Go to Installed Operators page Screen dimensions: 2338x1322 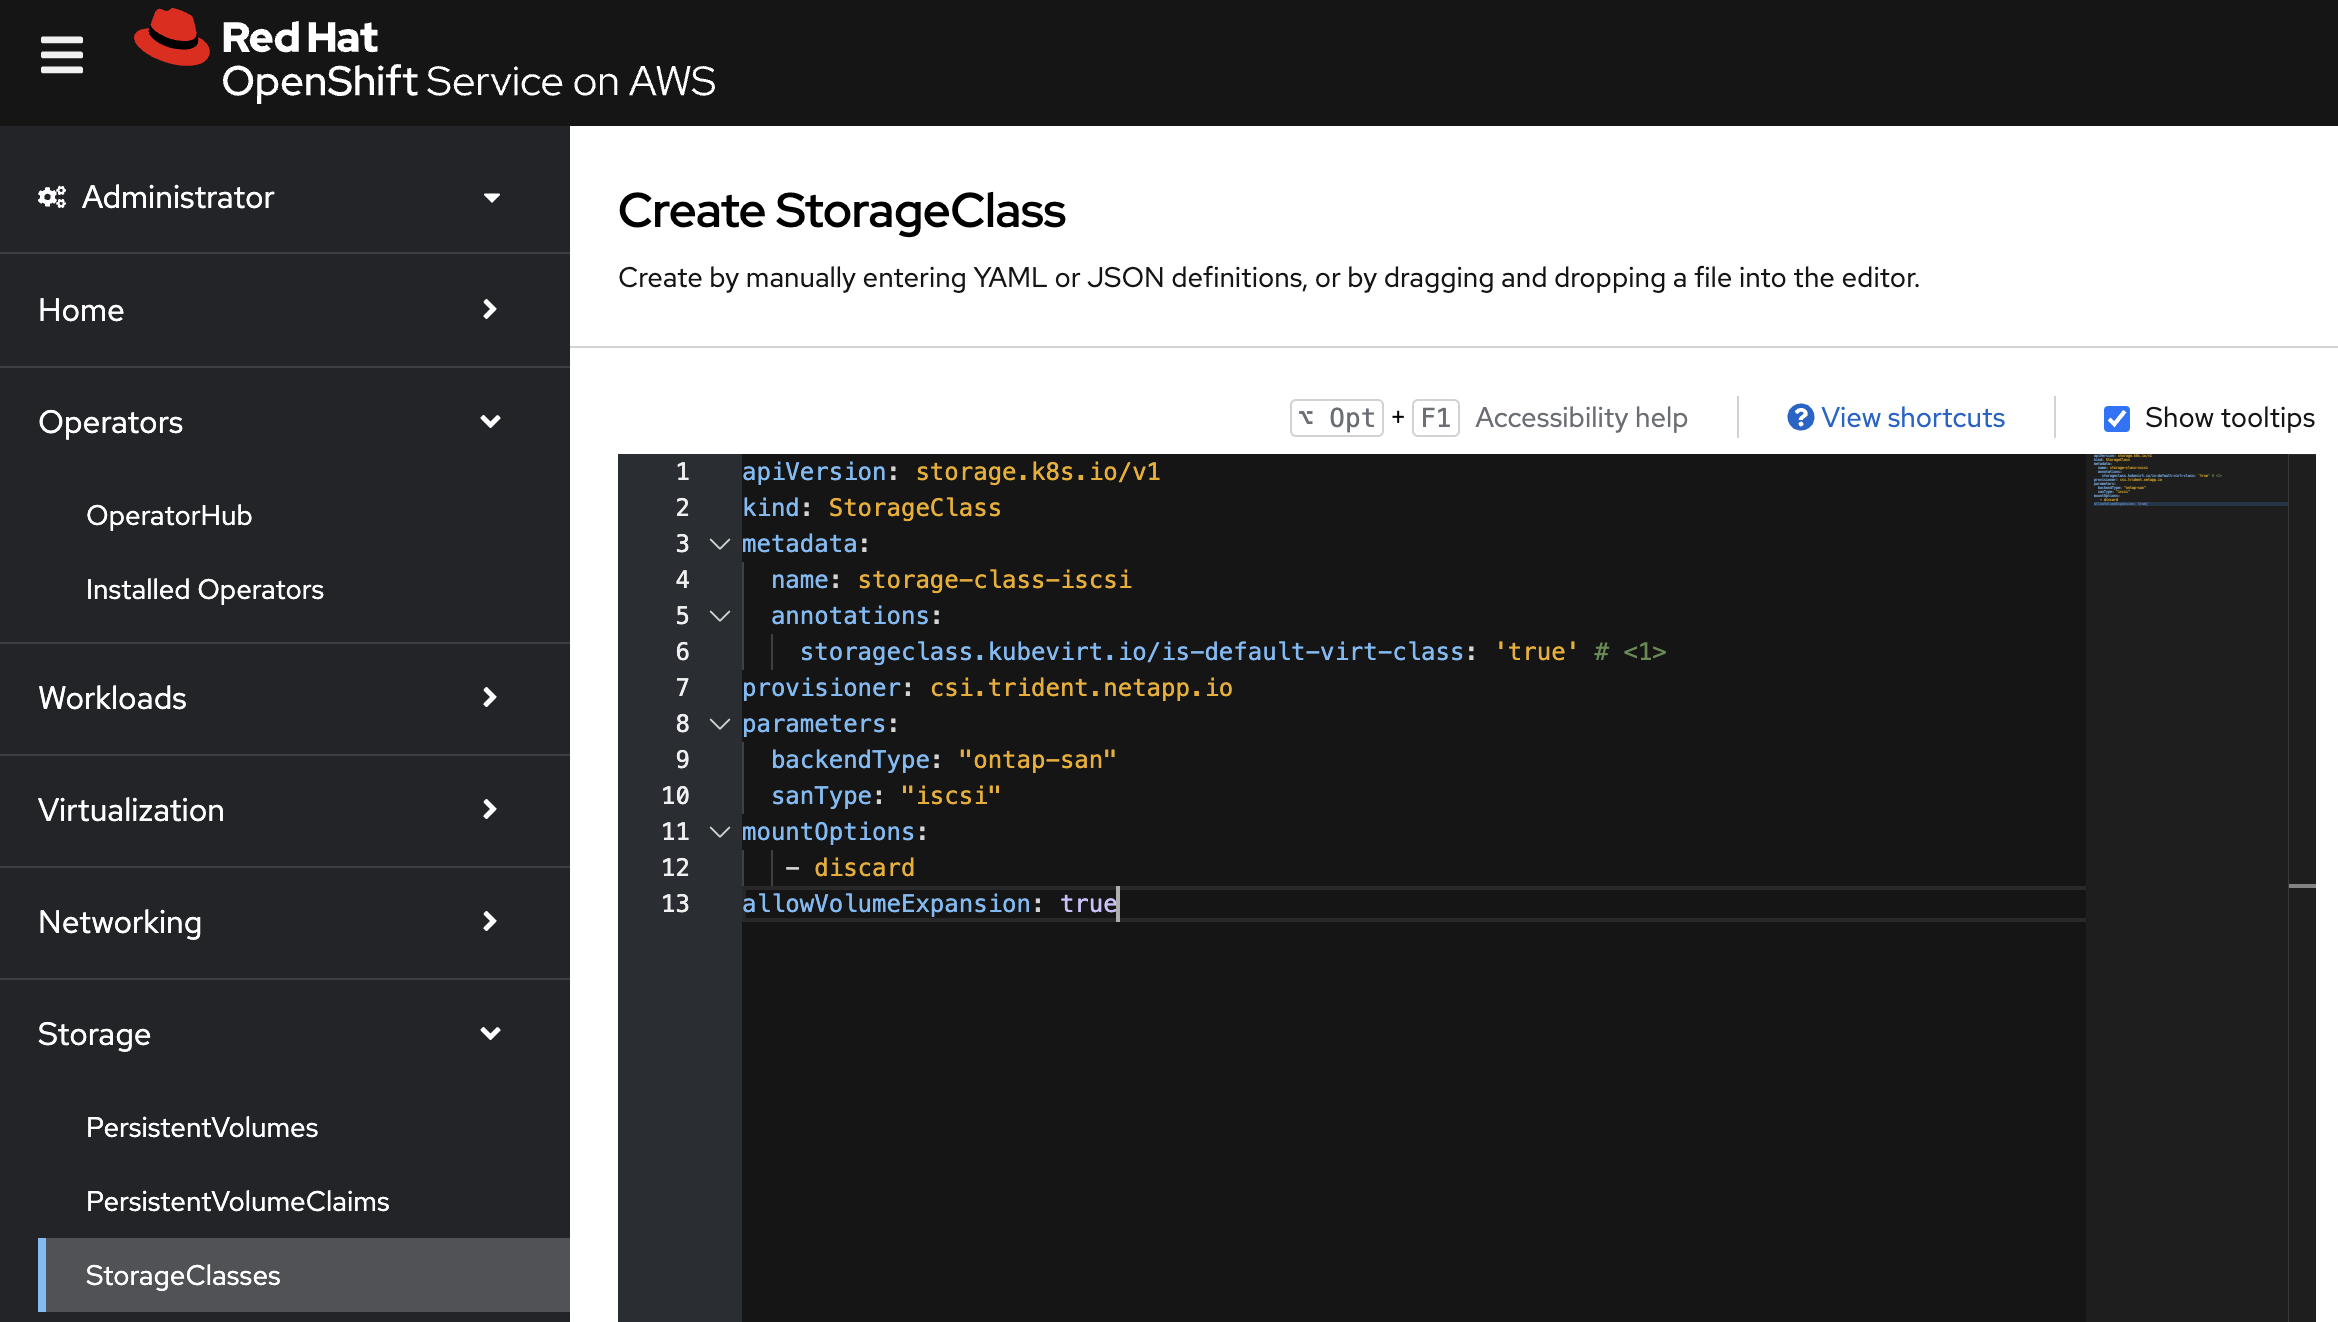tap(205, 589)
